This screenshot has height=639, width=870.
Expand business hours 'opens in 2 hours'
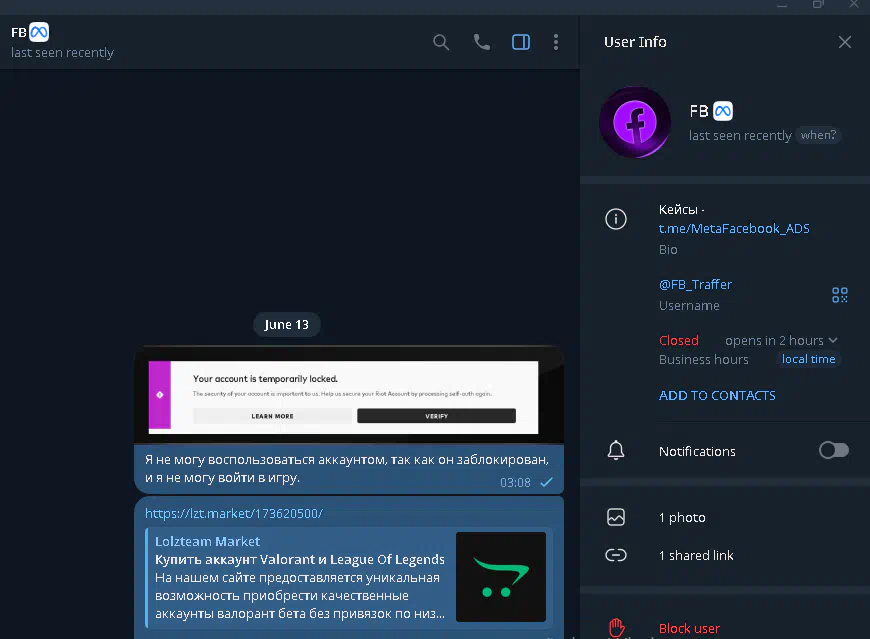coord(781,341)
